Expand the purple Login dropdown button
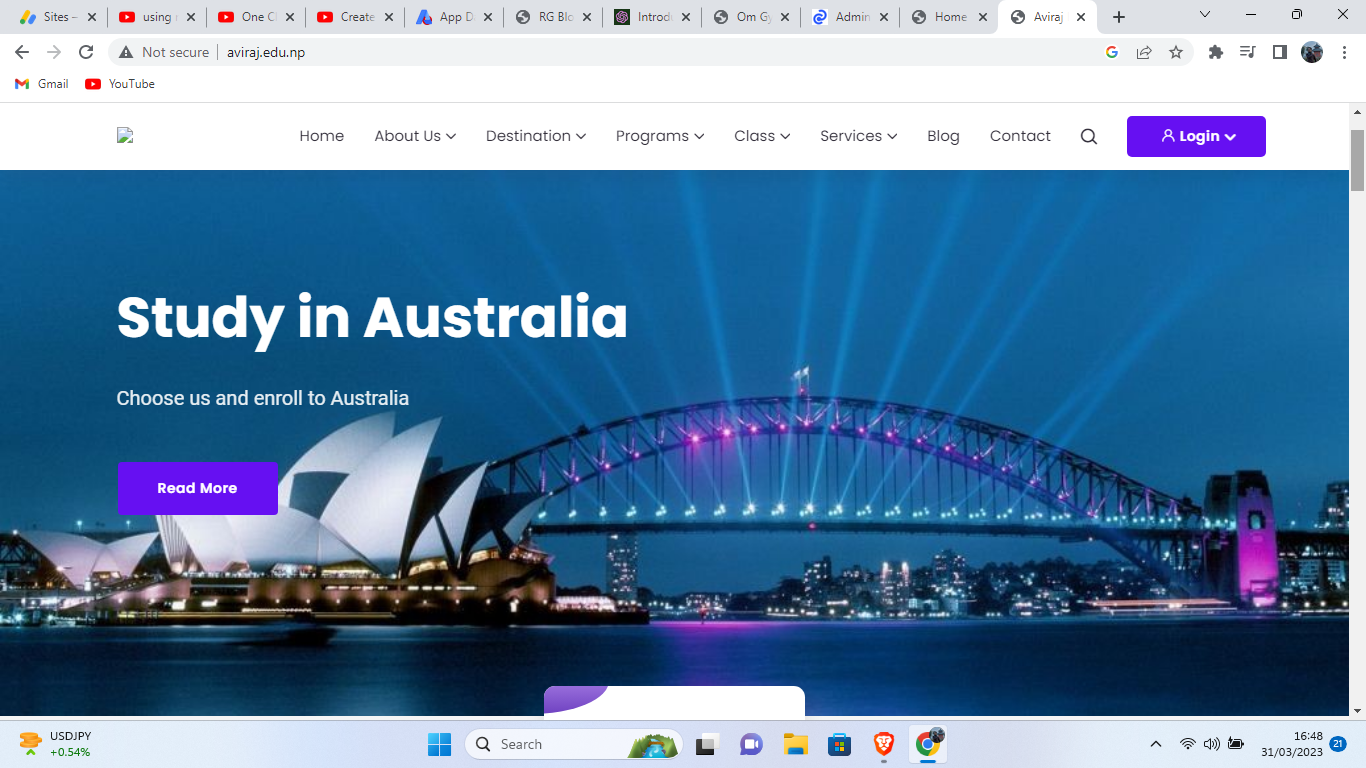 1196,137
